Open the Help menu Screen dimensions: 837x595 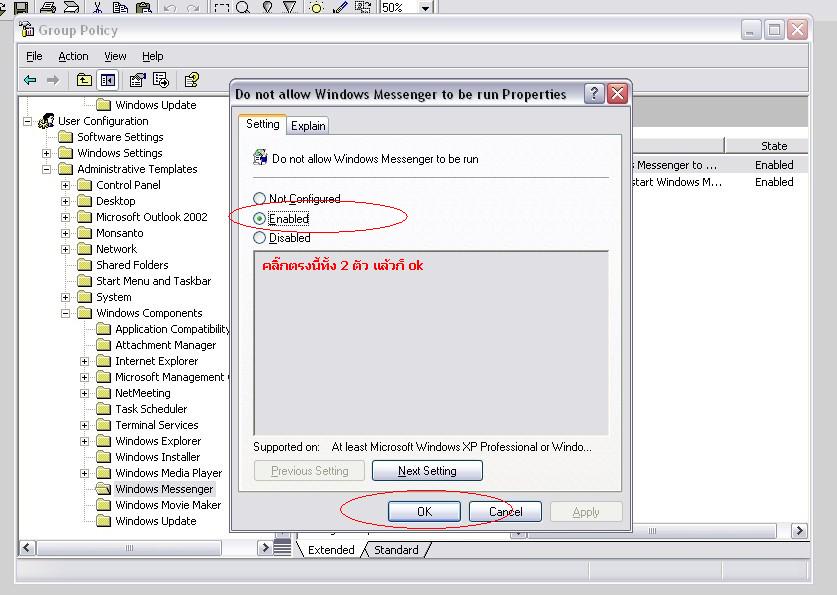coord(153,56)
